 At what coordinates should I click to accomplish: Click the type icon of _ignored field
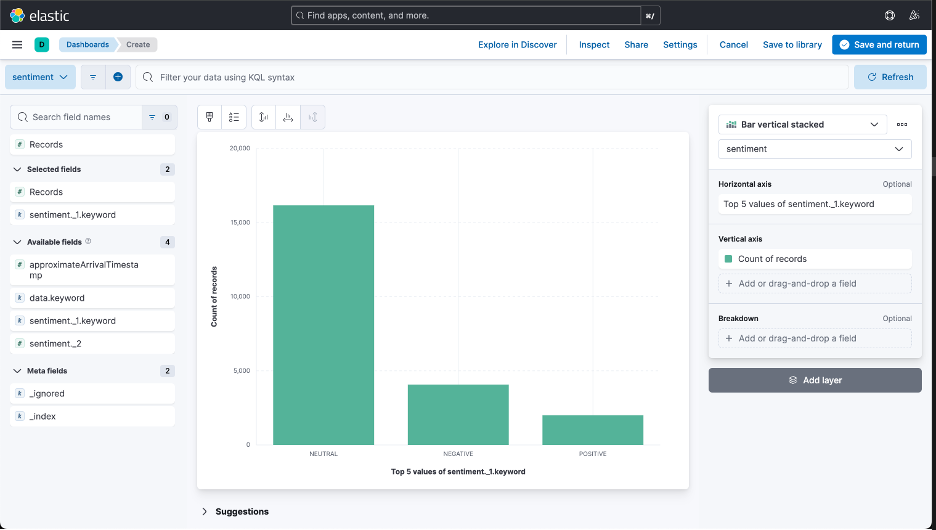pos(20,393)
